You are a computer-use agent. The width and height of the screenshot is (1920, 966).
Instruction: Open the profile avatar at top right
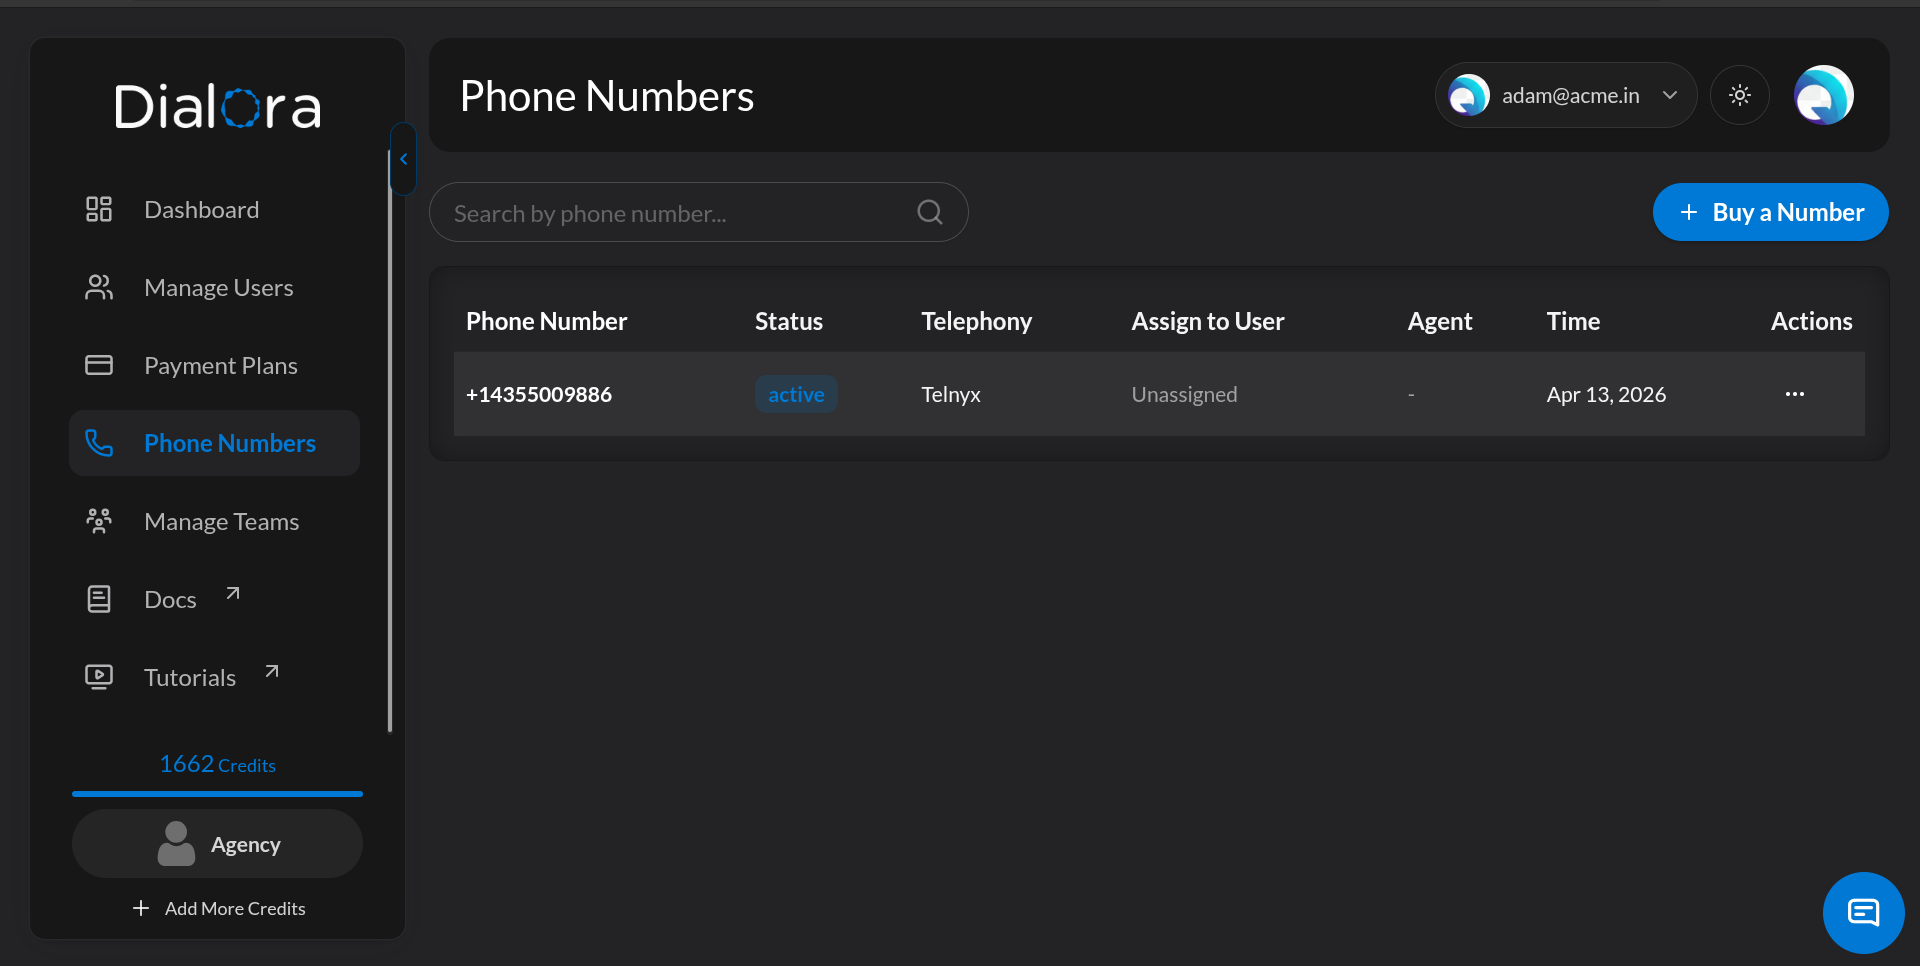click(1823, 96)
